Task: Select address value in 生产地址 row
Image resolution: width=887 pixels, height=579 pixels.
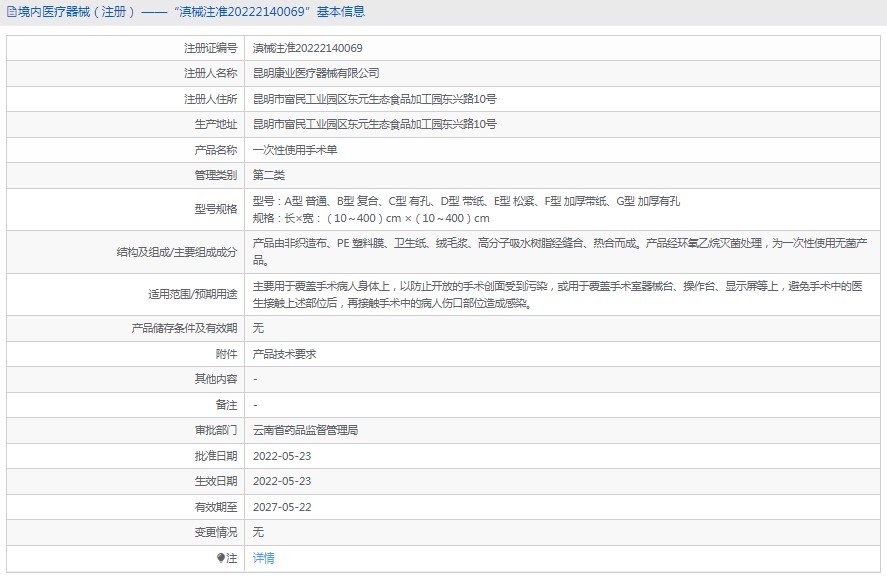Action: pyautogui.click(x=374, y=124)
